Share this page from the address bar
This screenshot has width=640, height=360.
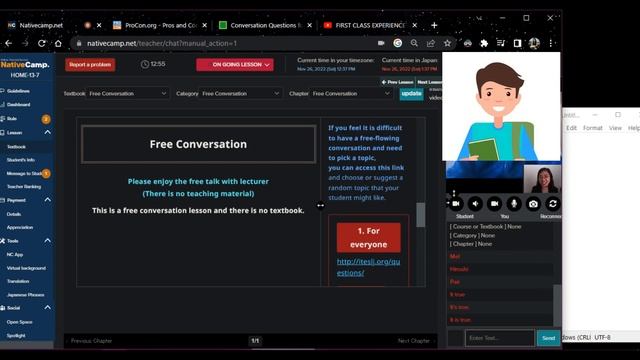pos(431,43)
